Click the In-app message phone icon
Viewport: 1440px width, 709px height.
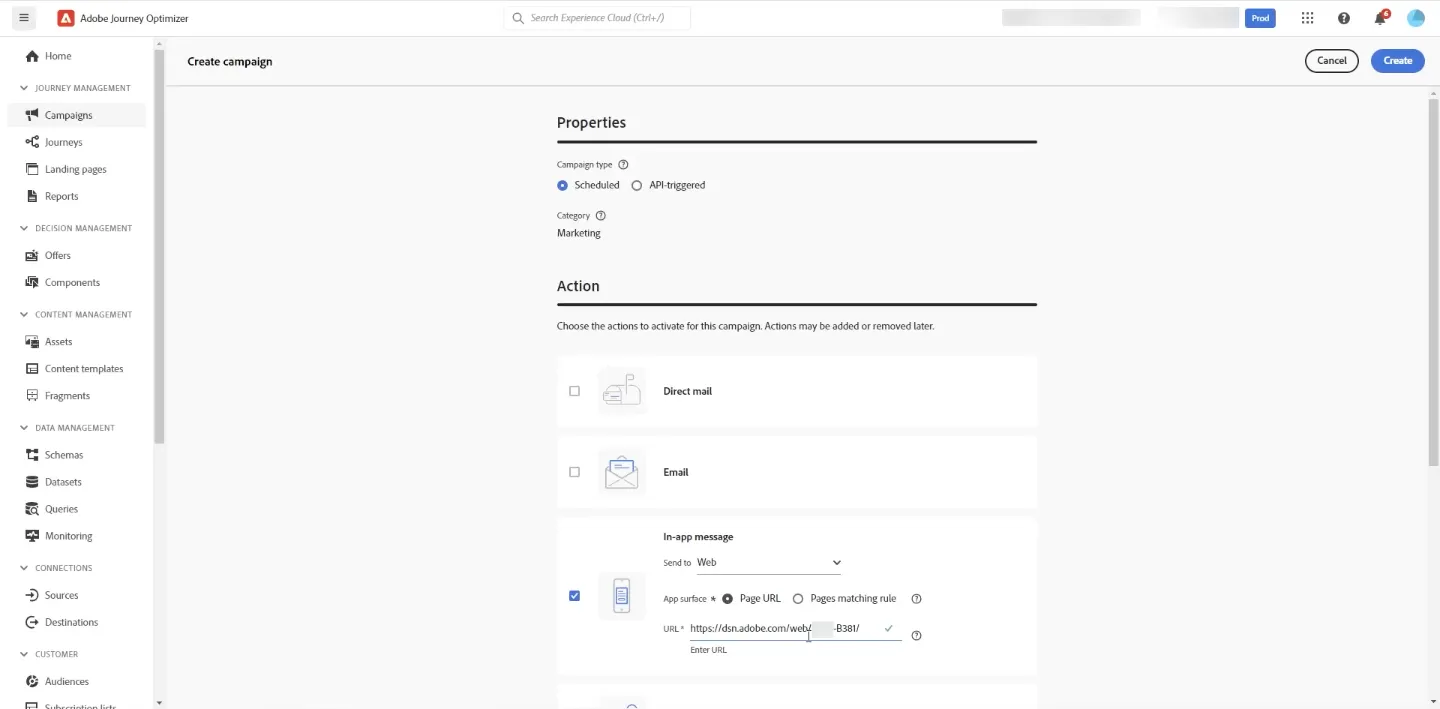[x=621, y=596]
